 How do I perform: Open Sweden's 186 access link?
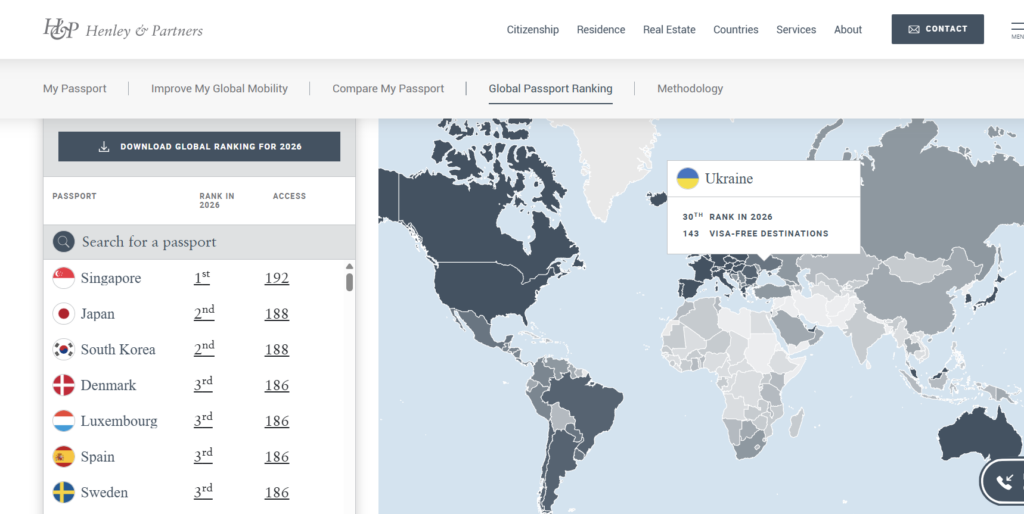coord(277,493)
